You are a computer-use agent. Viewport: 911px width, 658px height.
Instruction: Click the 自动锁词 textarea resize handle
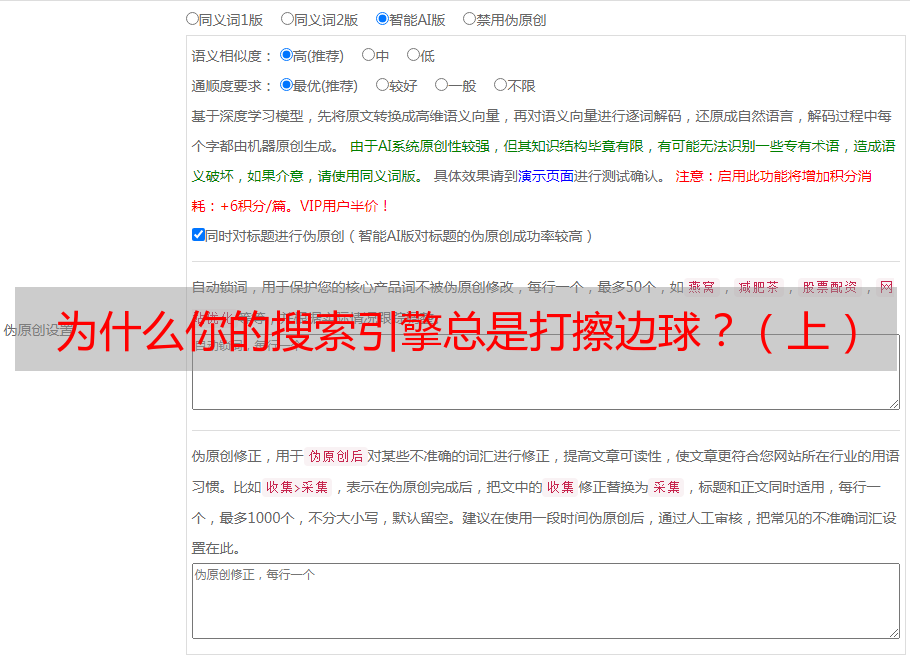point(894,404)
